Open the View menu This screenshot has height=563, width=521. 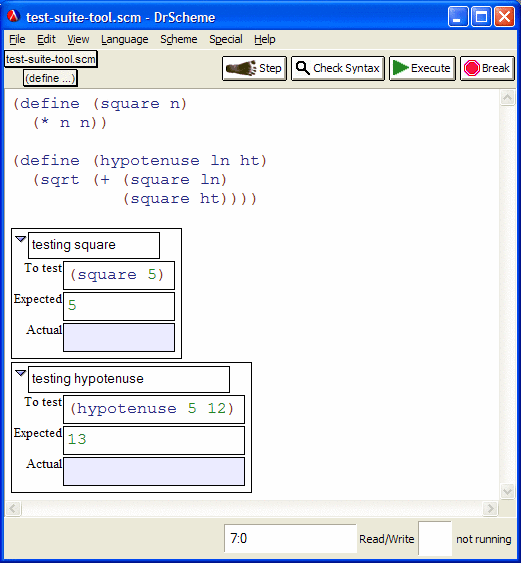(78, 39)
